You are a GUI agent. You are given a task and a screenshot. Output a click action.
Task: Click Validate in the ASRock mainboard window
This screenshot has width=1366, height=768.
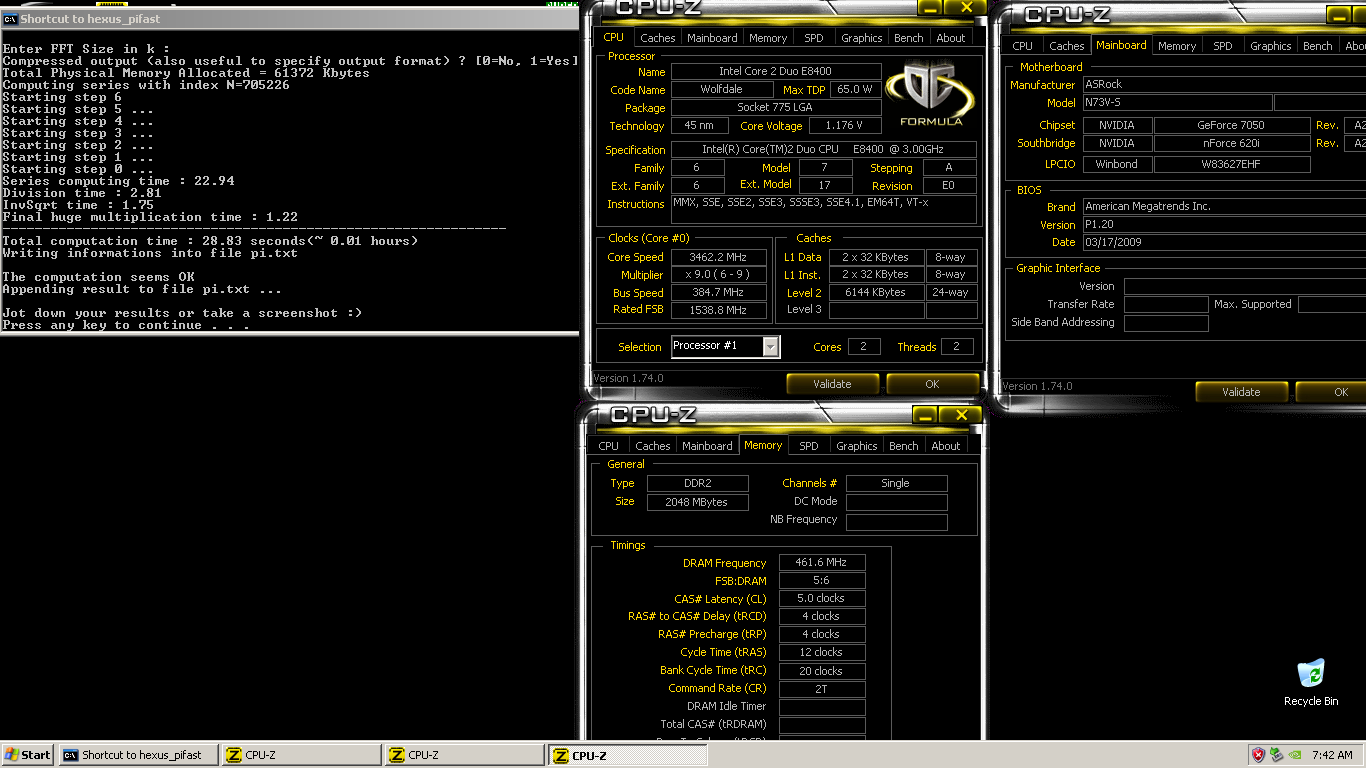pyautogui.click(x=1241, y=392)
